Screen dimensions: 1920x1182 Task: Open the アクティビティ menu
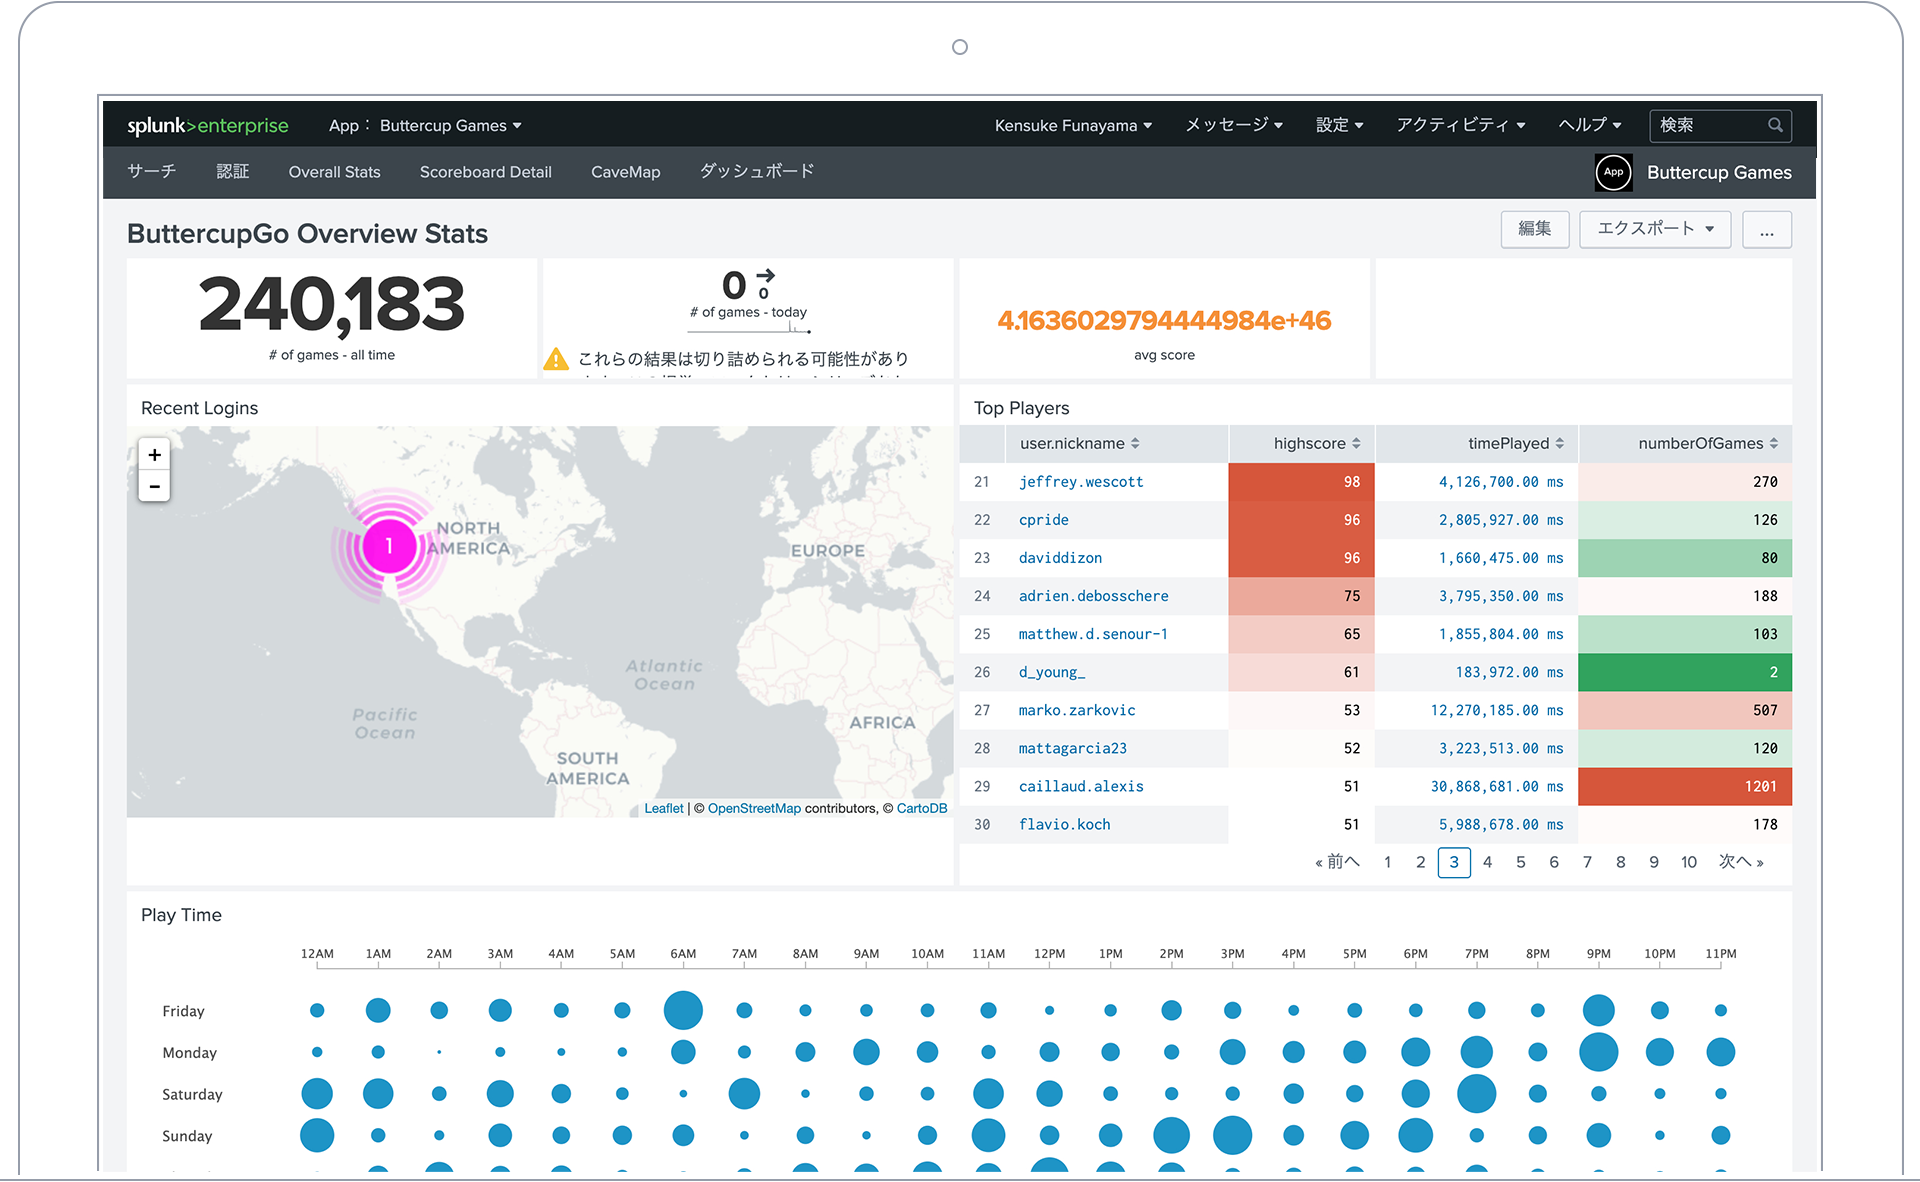click(x=1461, y=125)
